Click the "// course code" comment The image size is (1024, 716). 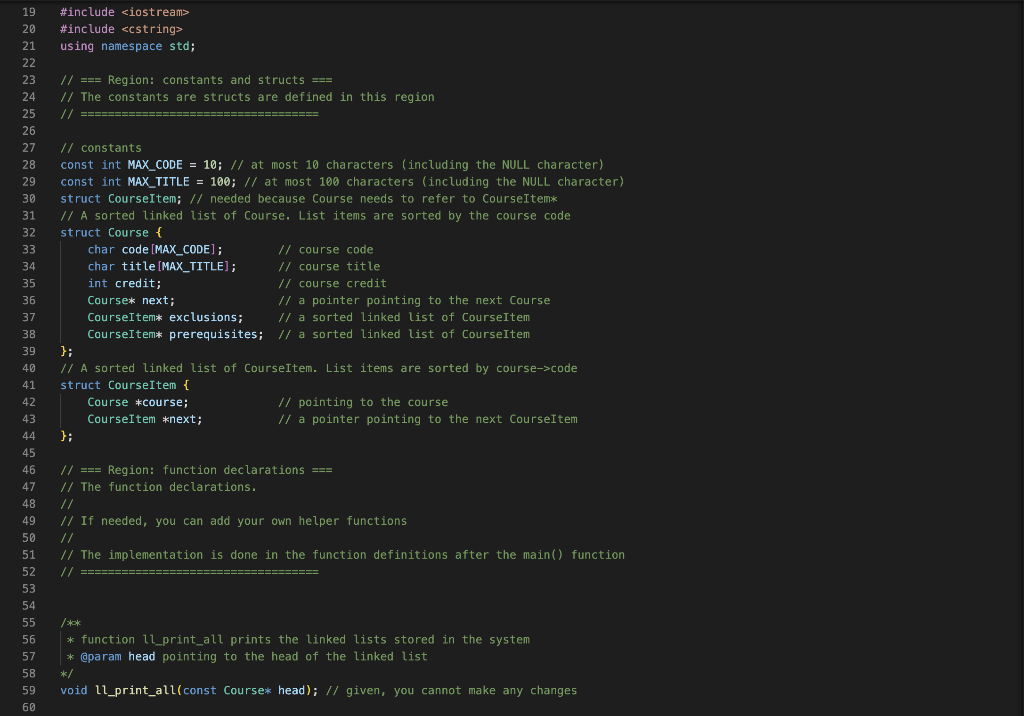coord(326,250)
